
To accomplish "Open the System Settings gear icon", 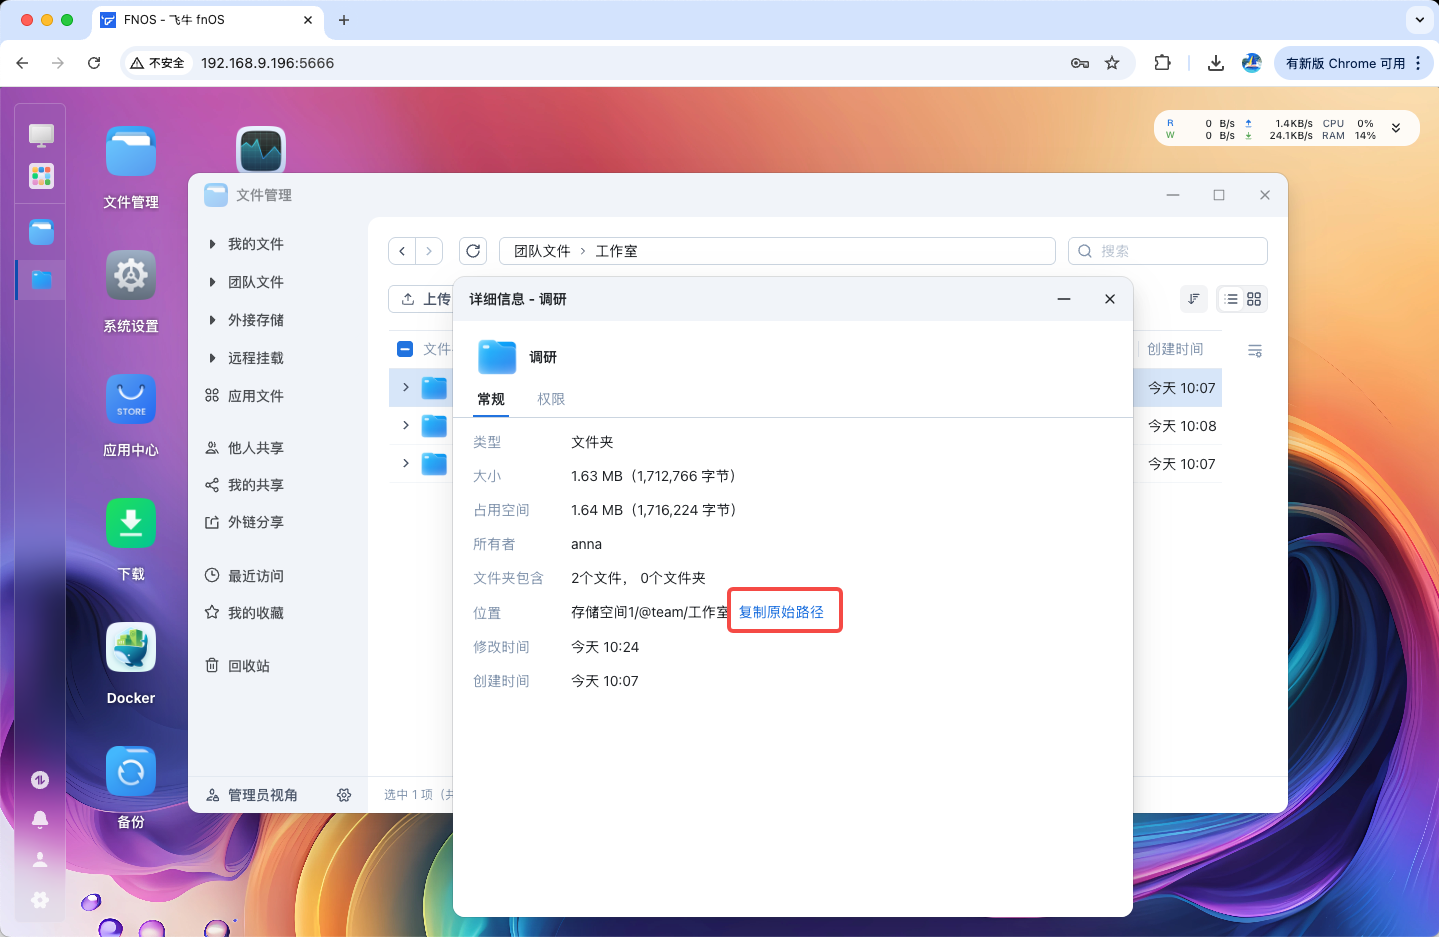I will pyautogui.click(x=131, y=276).
